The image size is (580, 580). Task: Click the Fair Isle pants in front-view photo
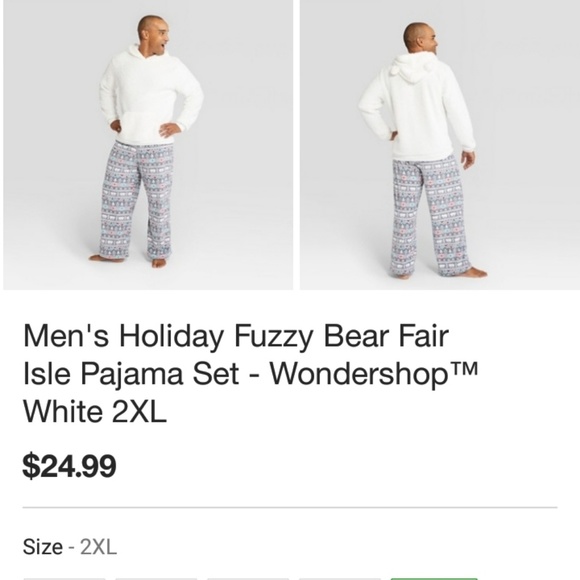click(138, 201)
